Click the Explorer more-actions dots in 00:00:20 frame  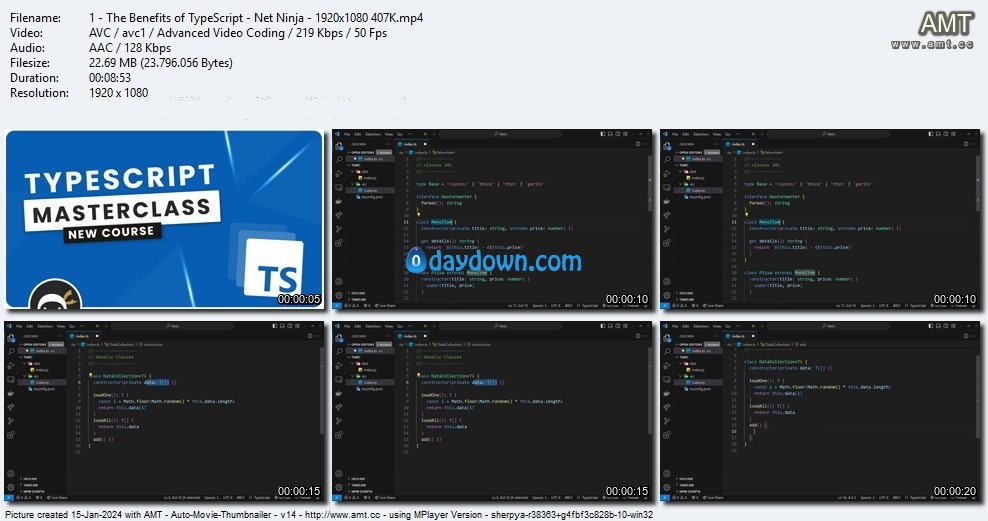coord(716,336)
